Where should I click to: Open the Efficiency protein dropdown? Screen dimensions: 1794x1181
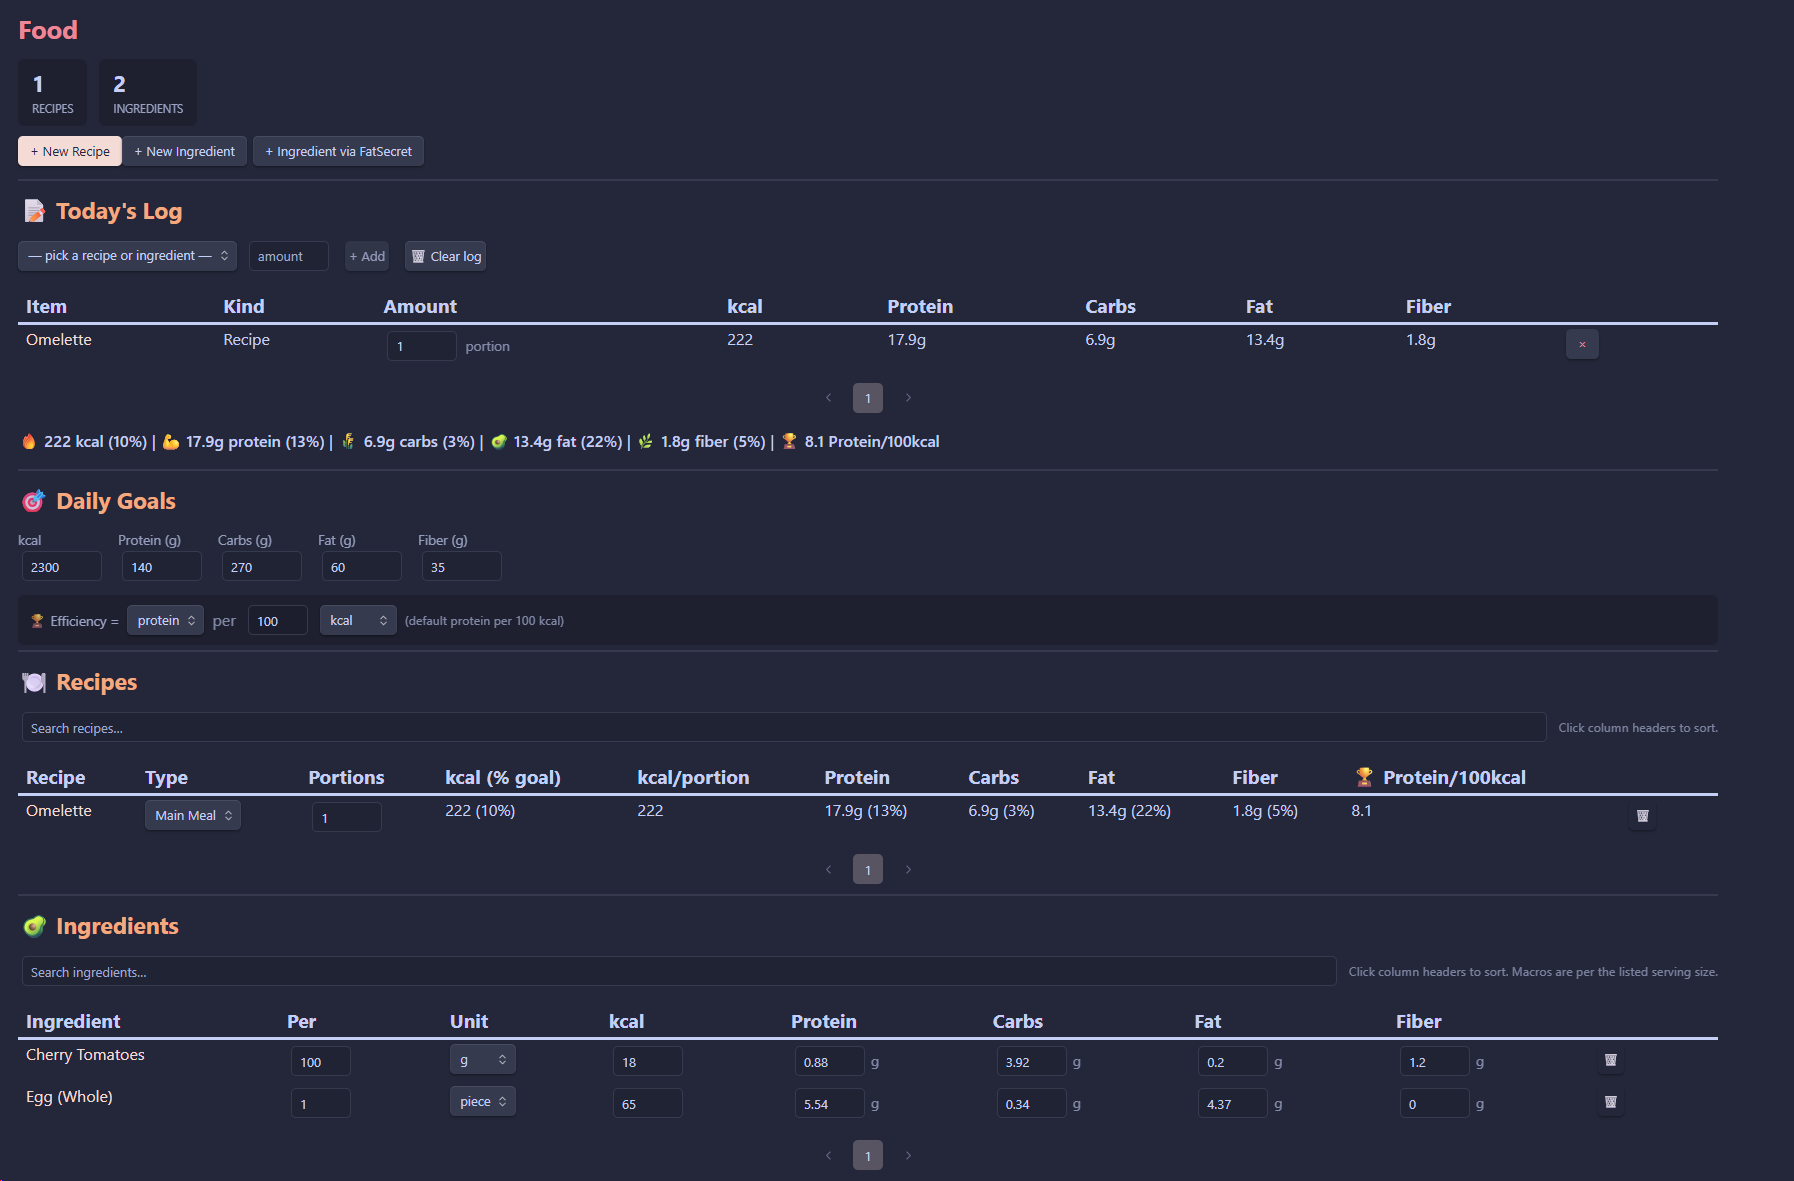point(165,620)
